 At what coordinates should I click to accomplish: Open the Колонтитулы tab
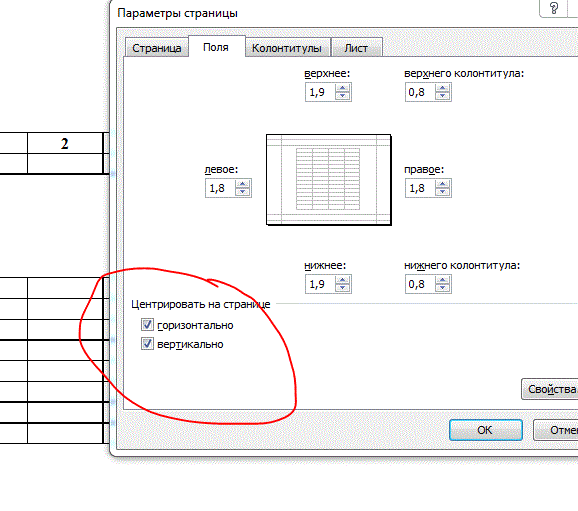tap(287, 48)
